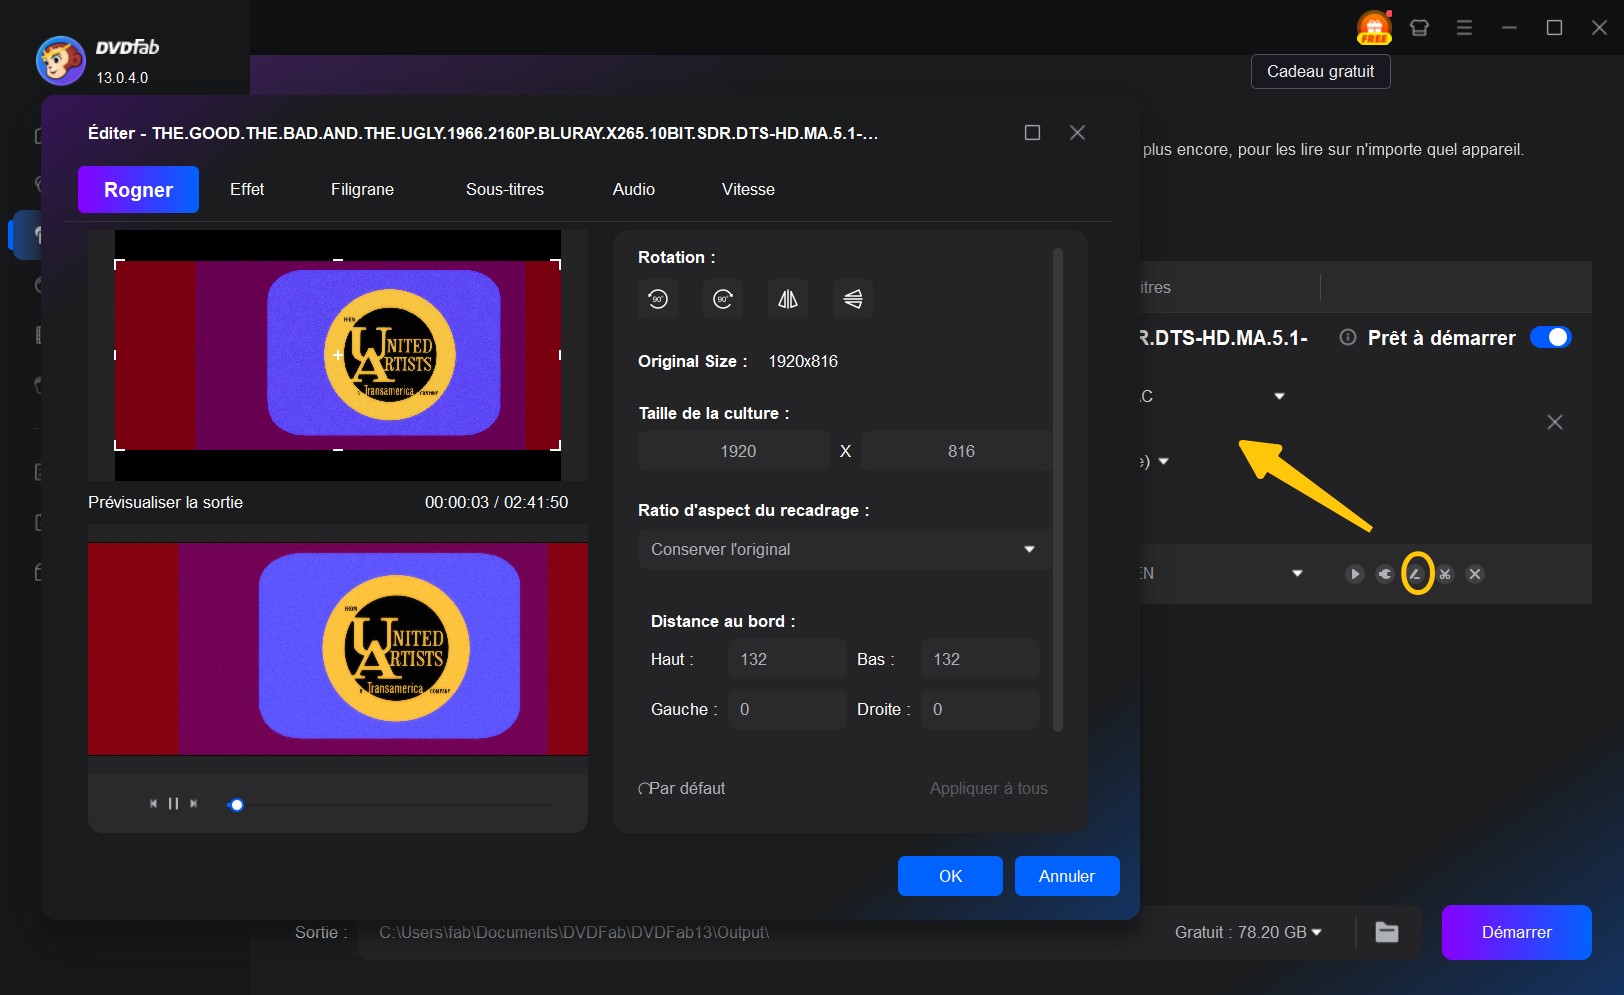This screenshot has height=995, width=1624.
Task: Click the DVDFab mascot logo
Action: (x=60, y=61)
